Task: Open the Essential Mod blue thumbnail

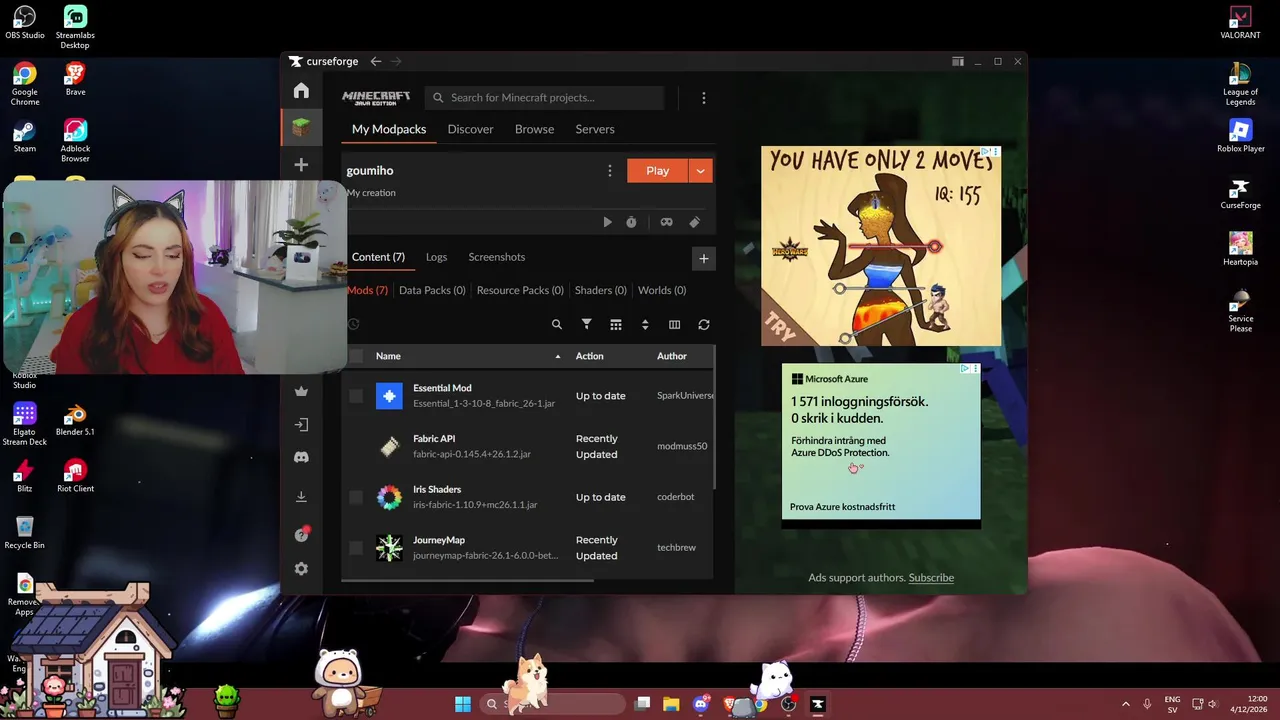Action: pos(389,396)
